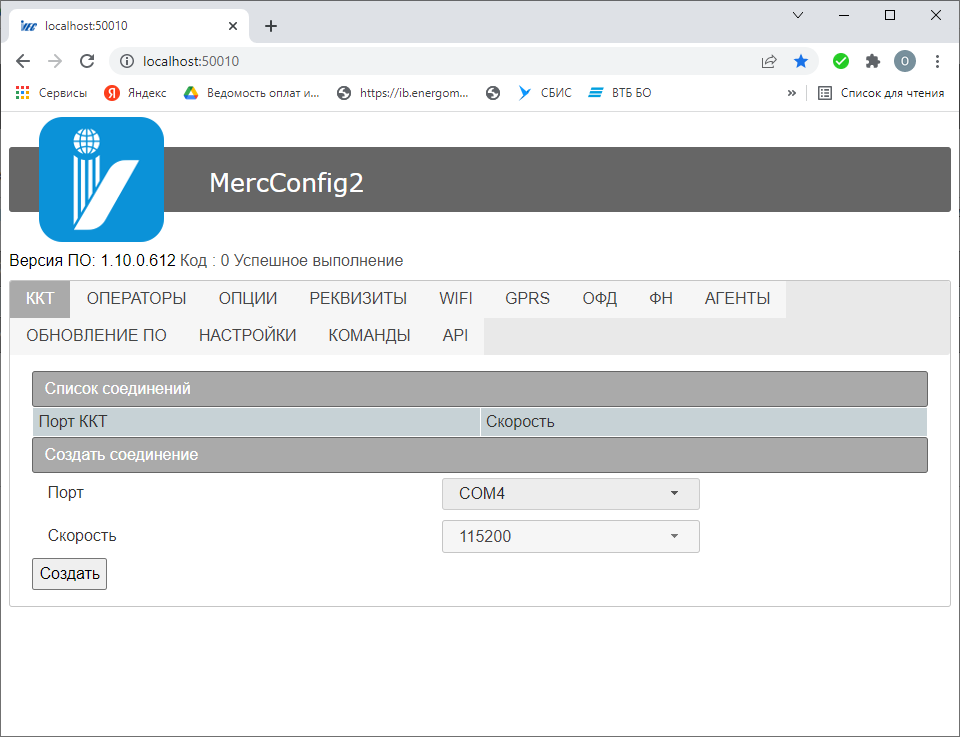
Task: Open Ведомость оплат Google Drive bookmark
Action: (252, 93)
